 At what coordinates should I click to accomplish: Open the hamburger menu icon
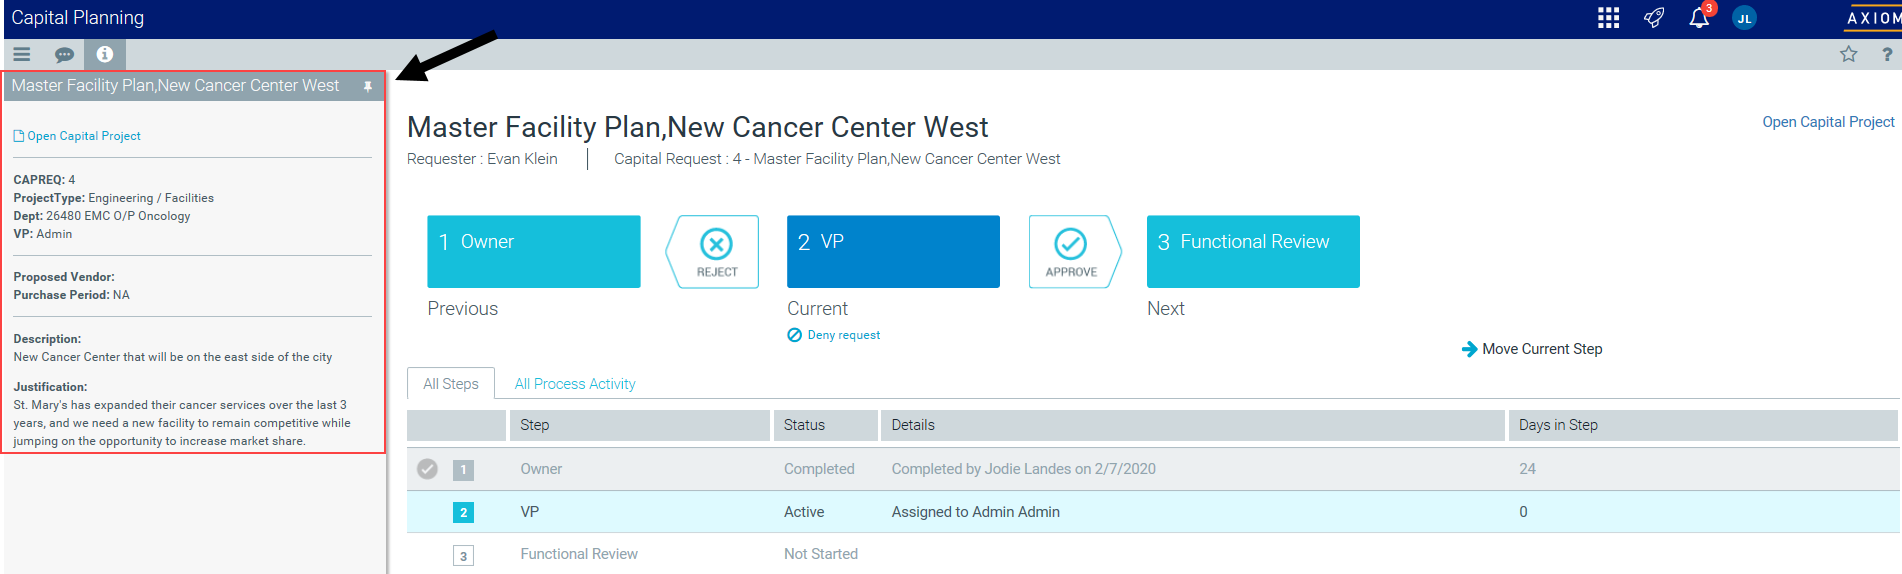tap(21, 54)
